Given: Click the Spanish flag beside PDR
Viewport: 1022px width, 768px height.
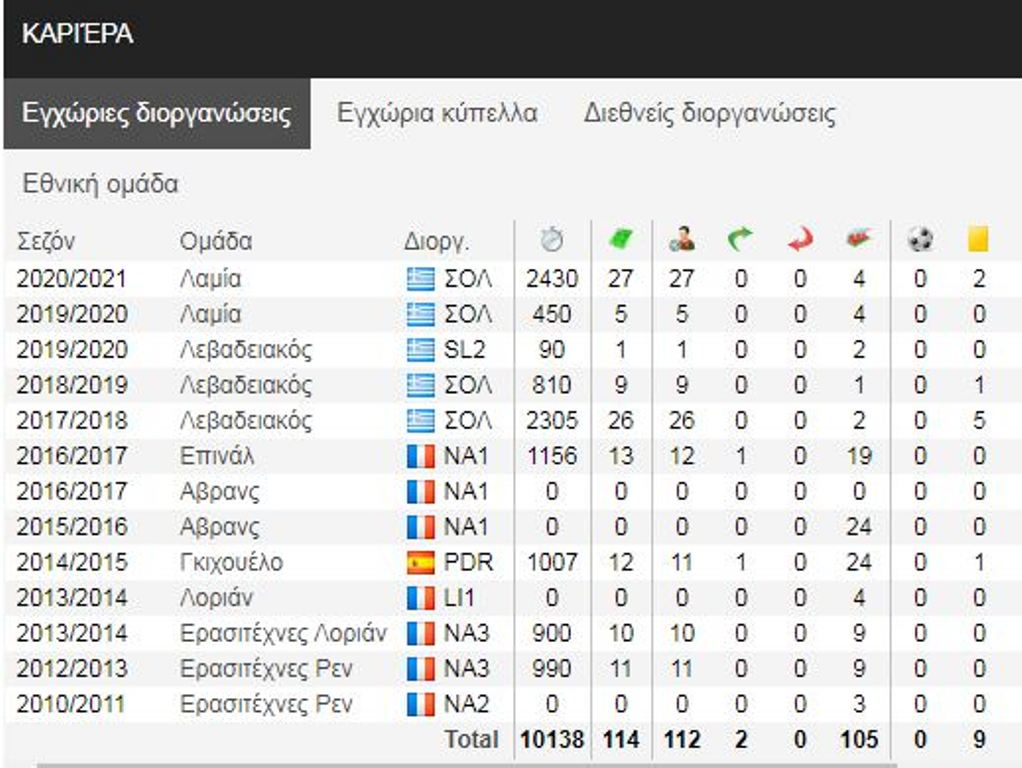Looking at the screenshot, I should pos(421,562).
